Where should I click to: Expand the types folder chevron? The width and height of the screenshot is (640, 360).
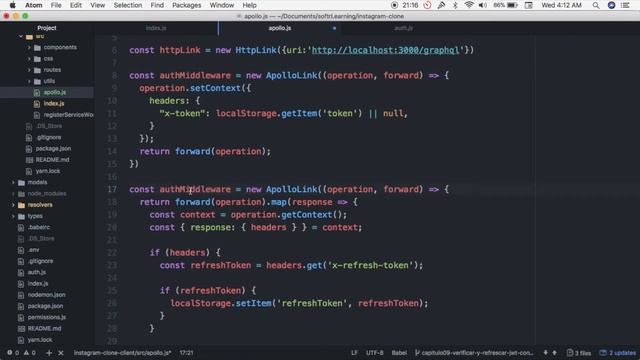(13, 216)
